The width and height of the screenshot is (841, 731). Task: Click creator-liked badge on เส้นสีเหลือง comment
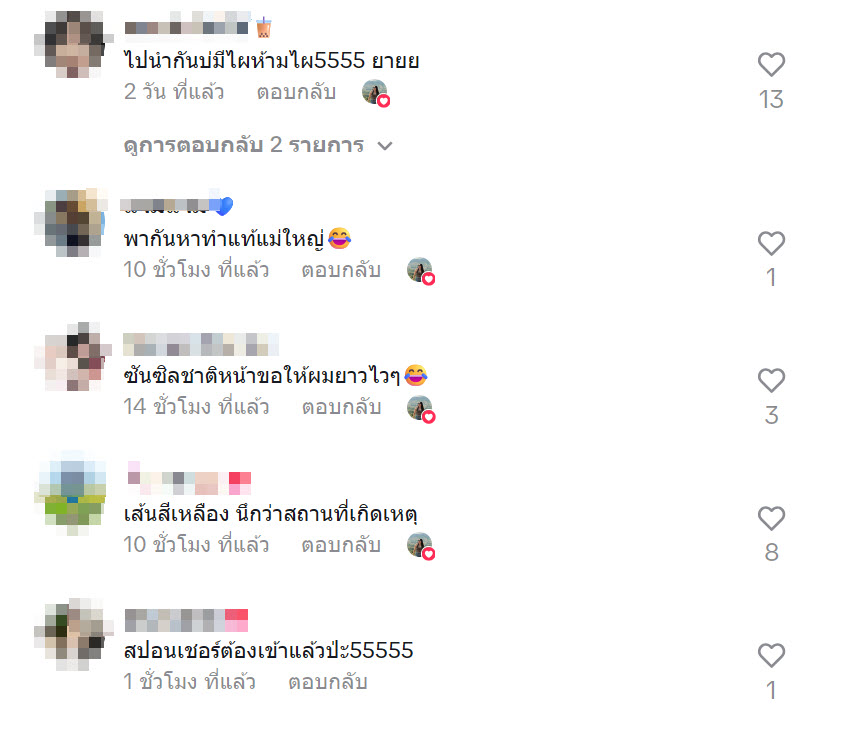(x=421, y=547)
